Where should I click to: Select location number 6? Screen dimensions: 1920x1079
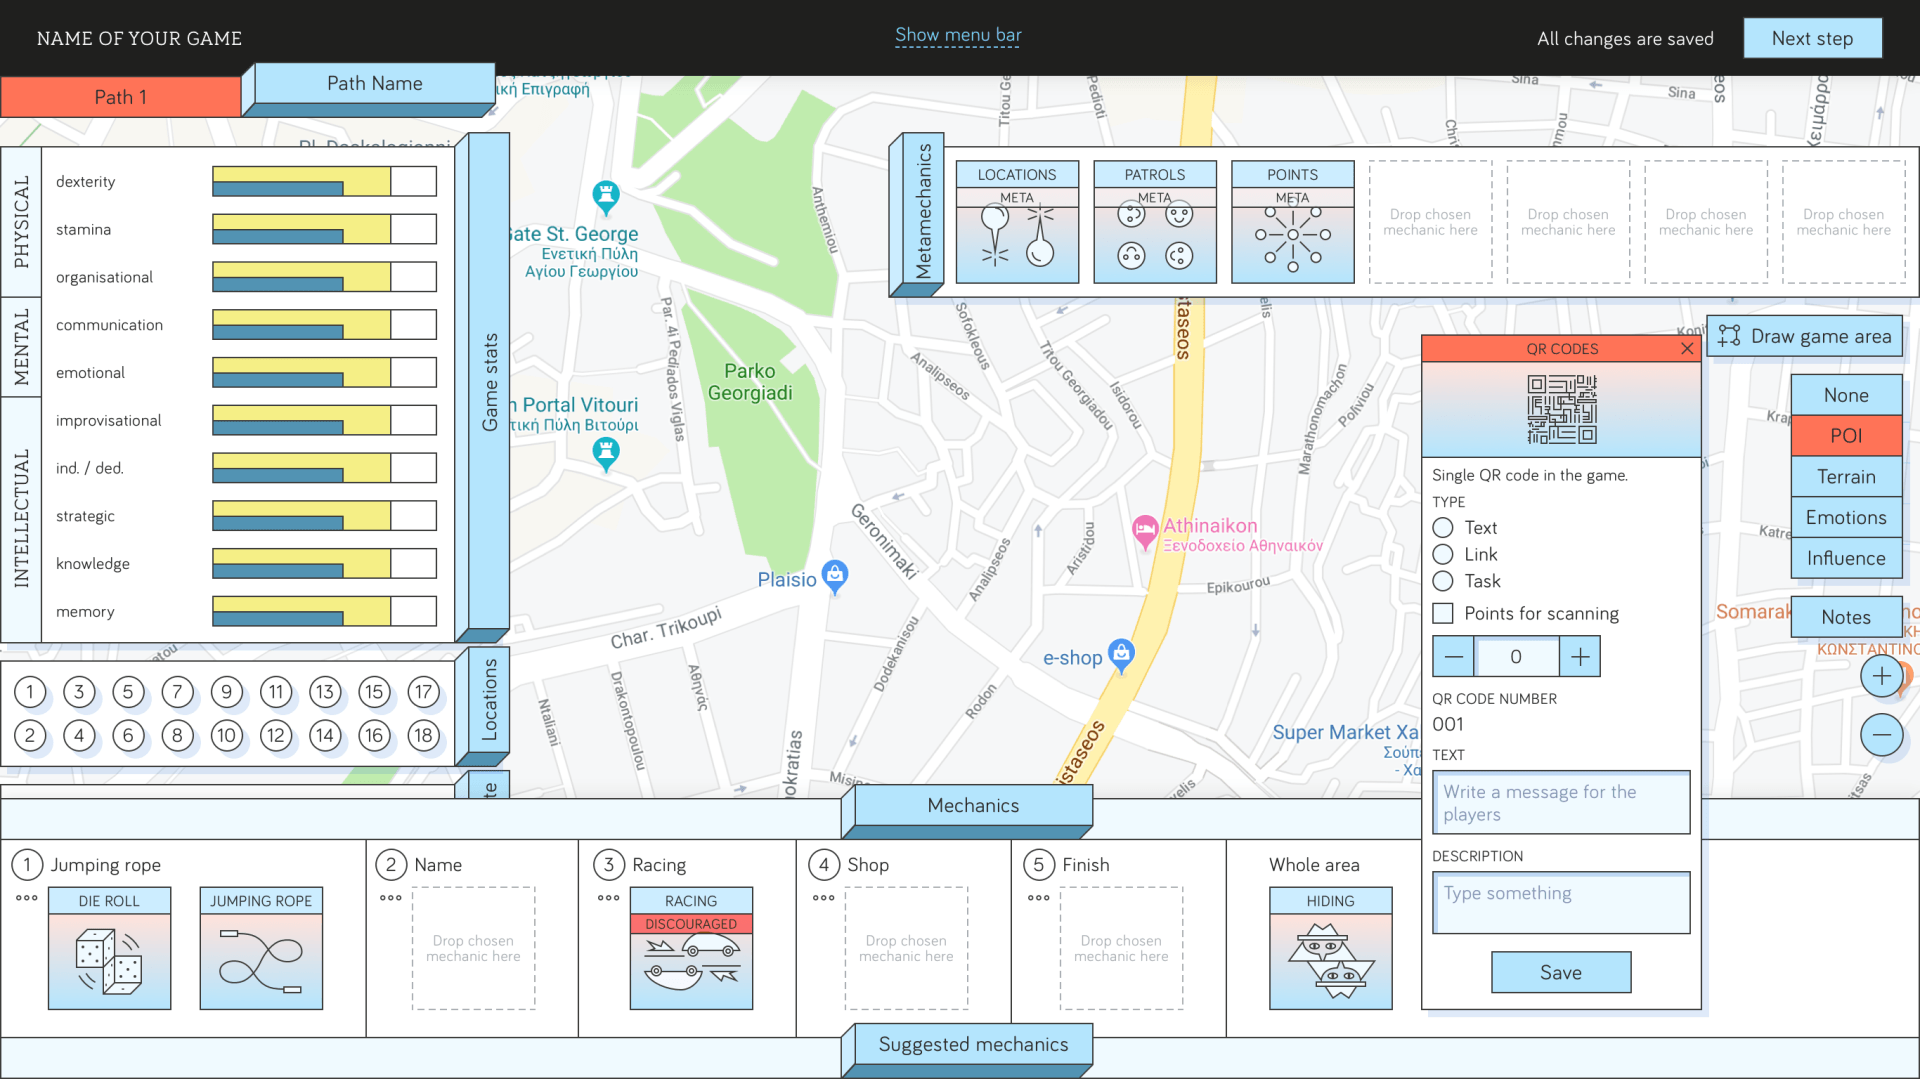(128, 736)
